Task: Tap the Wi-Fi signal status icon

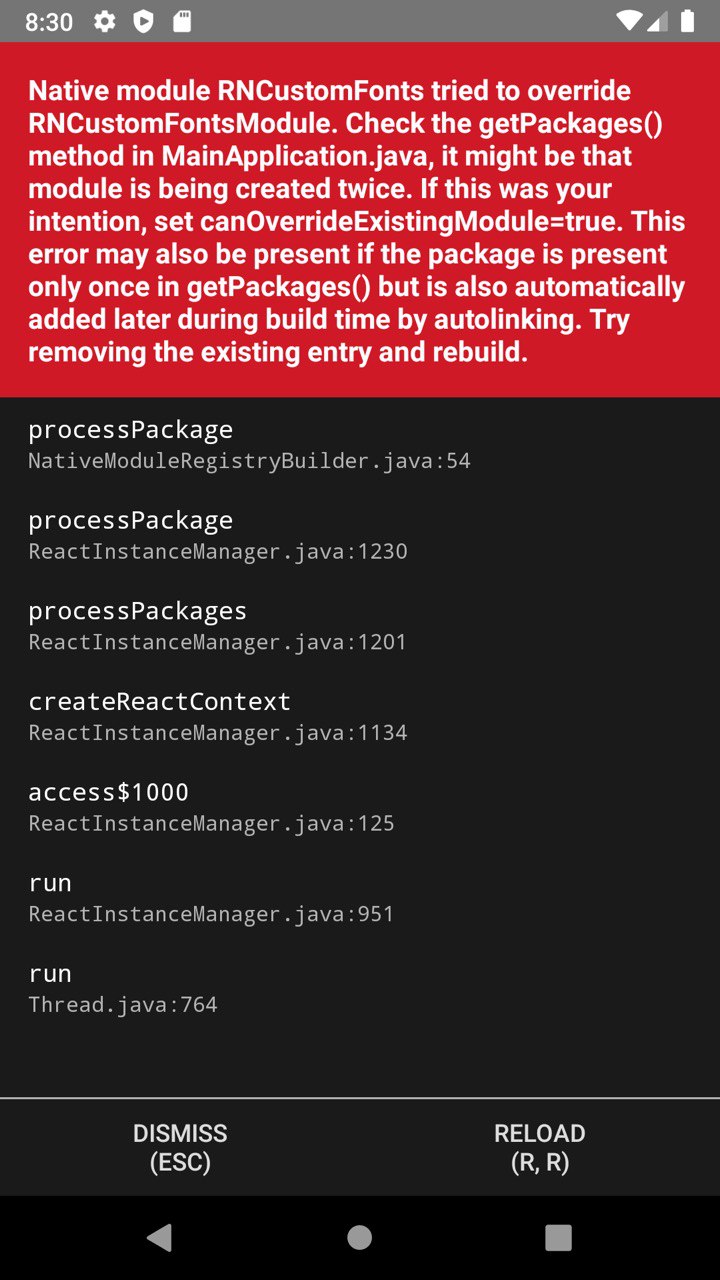Action: [x=630, y=21]
